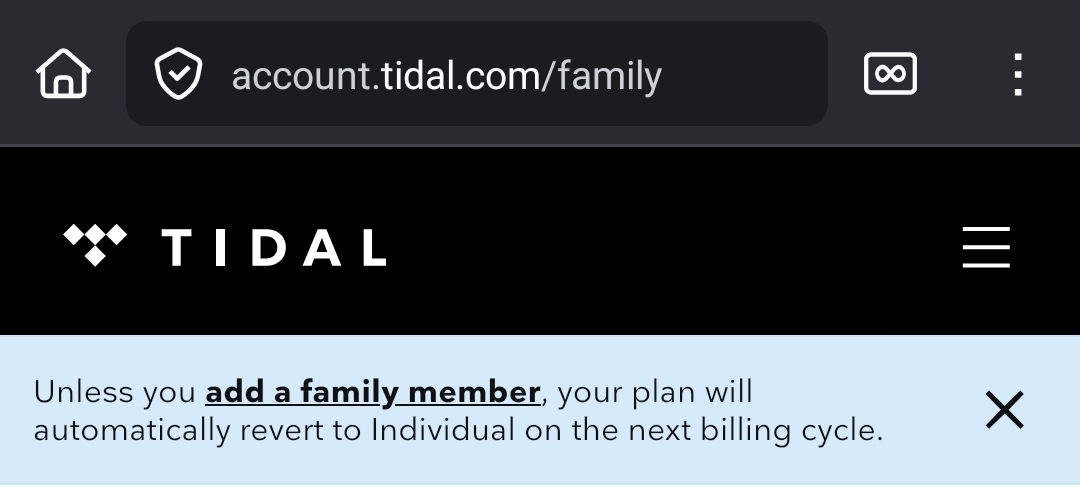Click the "Unless you" banner text
This screenshot has width=1080, height=499.
[115, 392]
